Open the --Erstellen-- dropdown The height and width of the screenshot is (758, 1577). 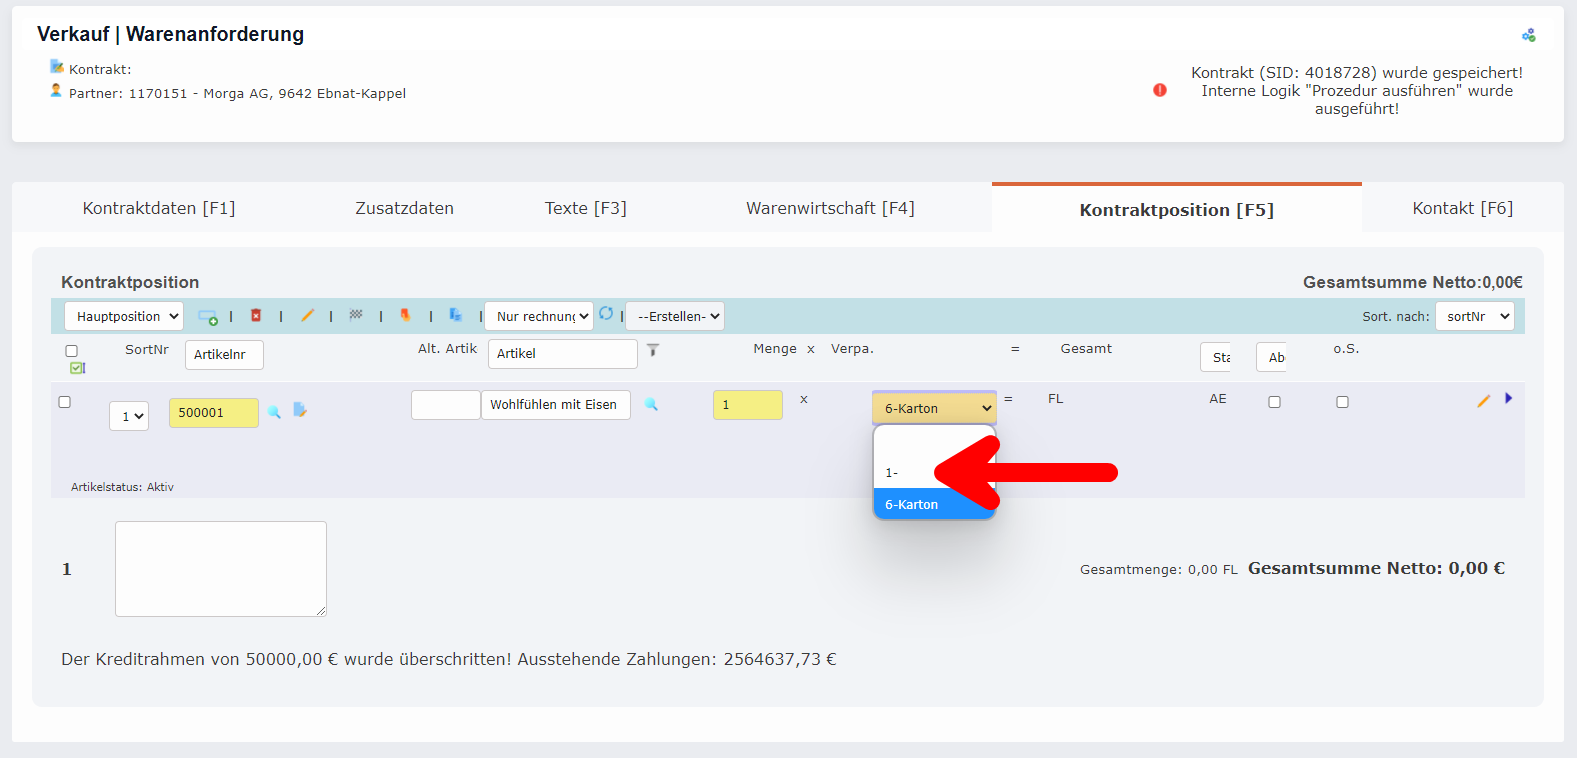[675, 316]
